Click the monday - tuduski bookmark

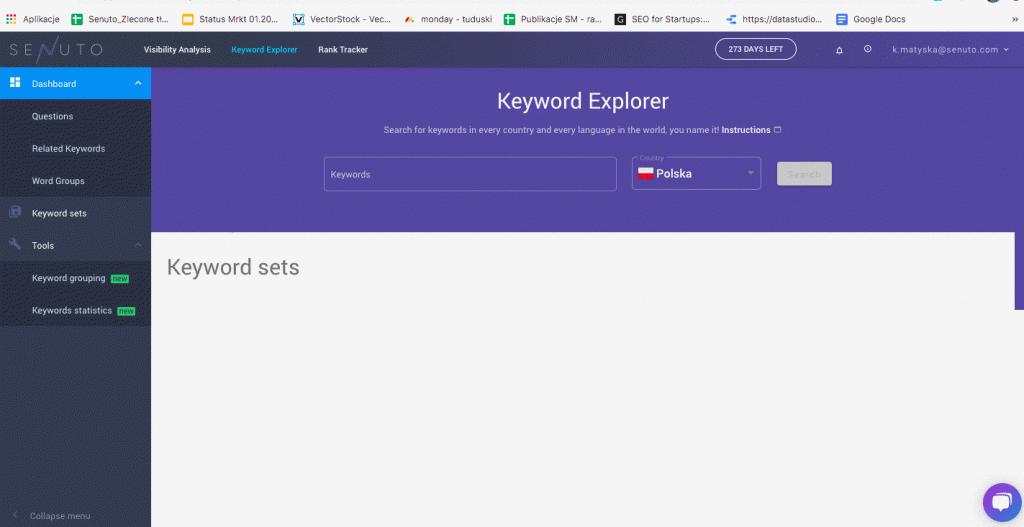(x=445, y=19)
